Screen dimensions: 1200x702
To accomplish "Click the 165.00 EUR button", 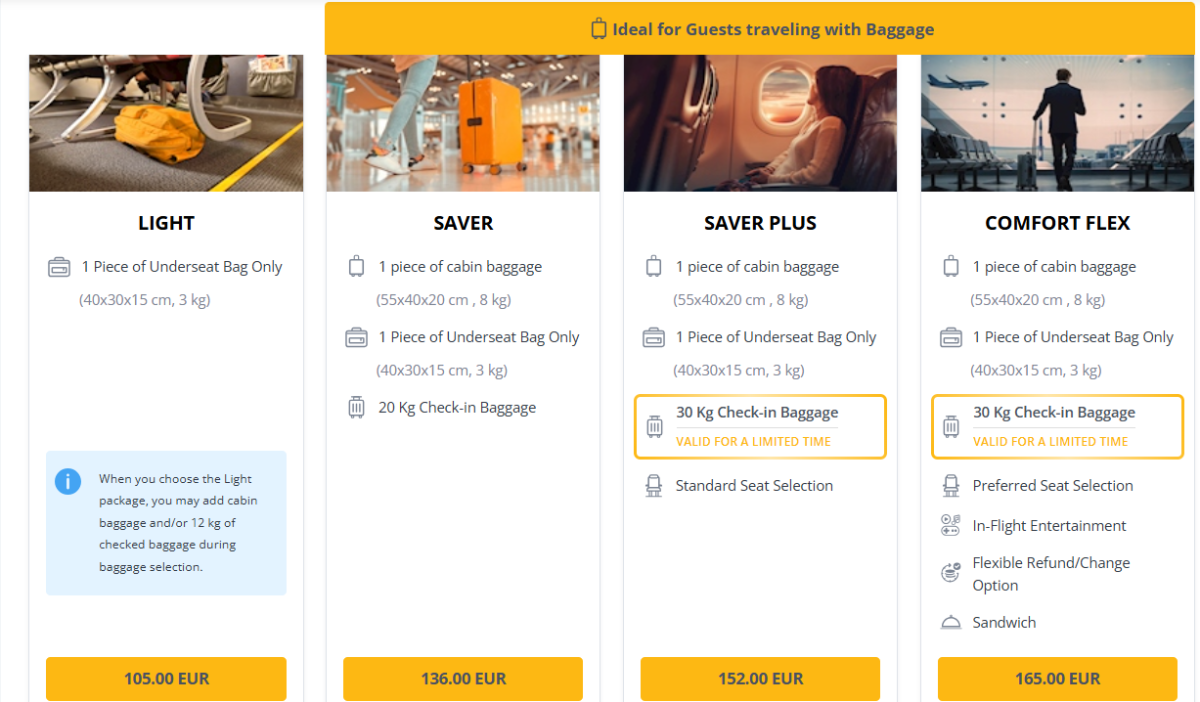I will [1057, 678].
